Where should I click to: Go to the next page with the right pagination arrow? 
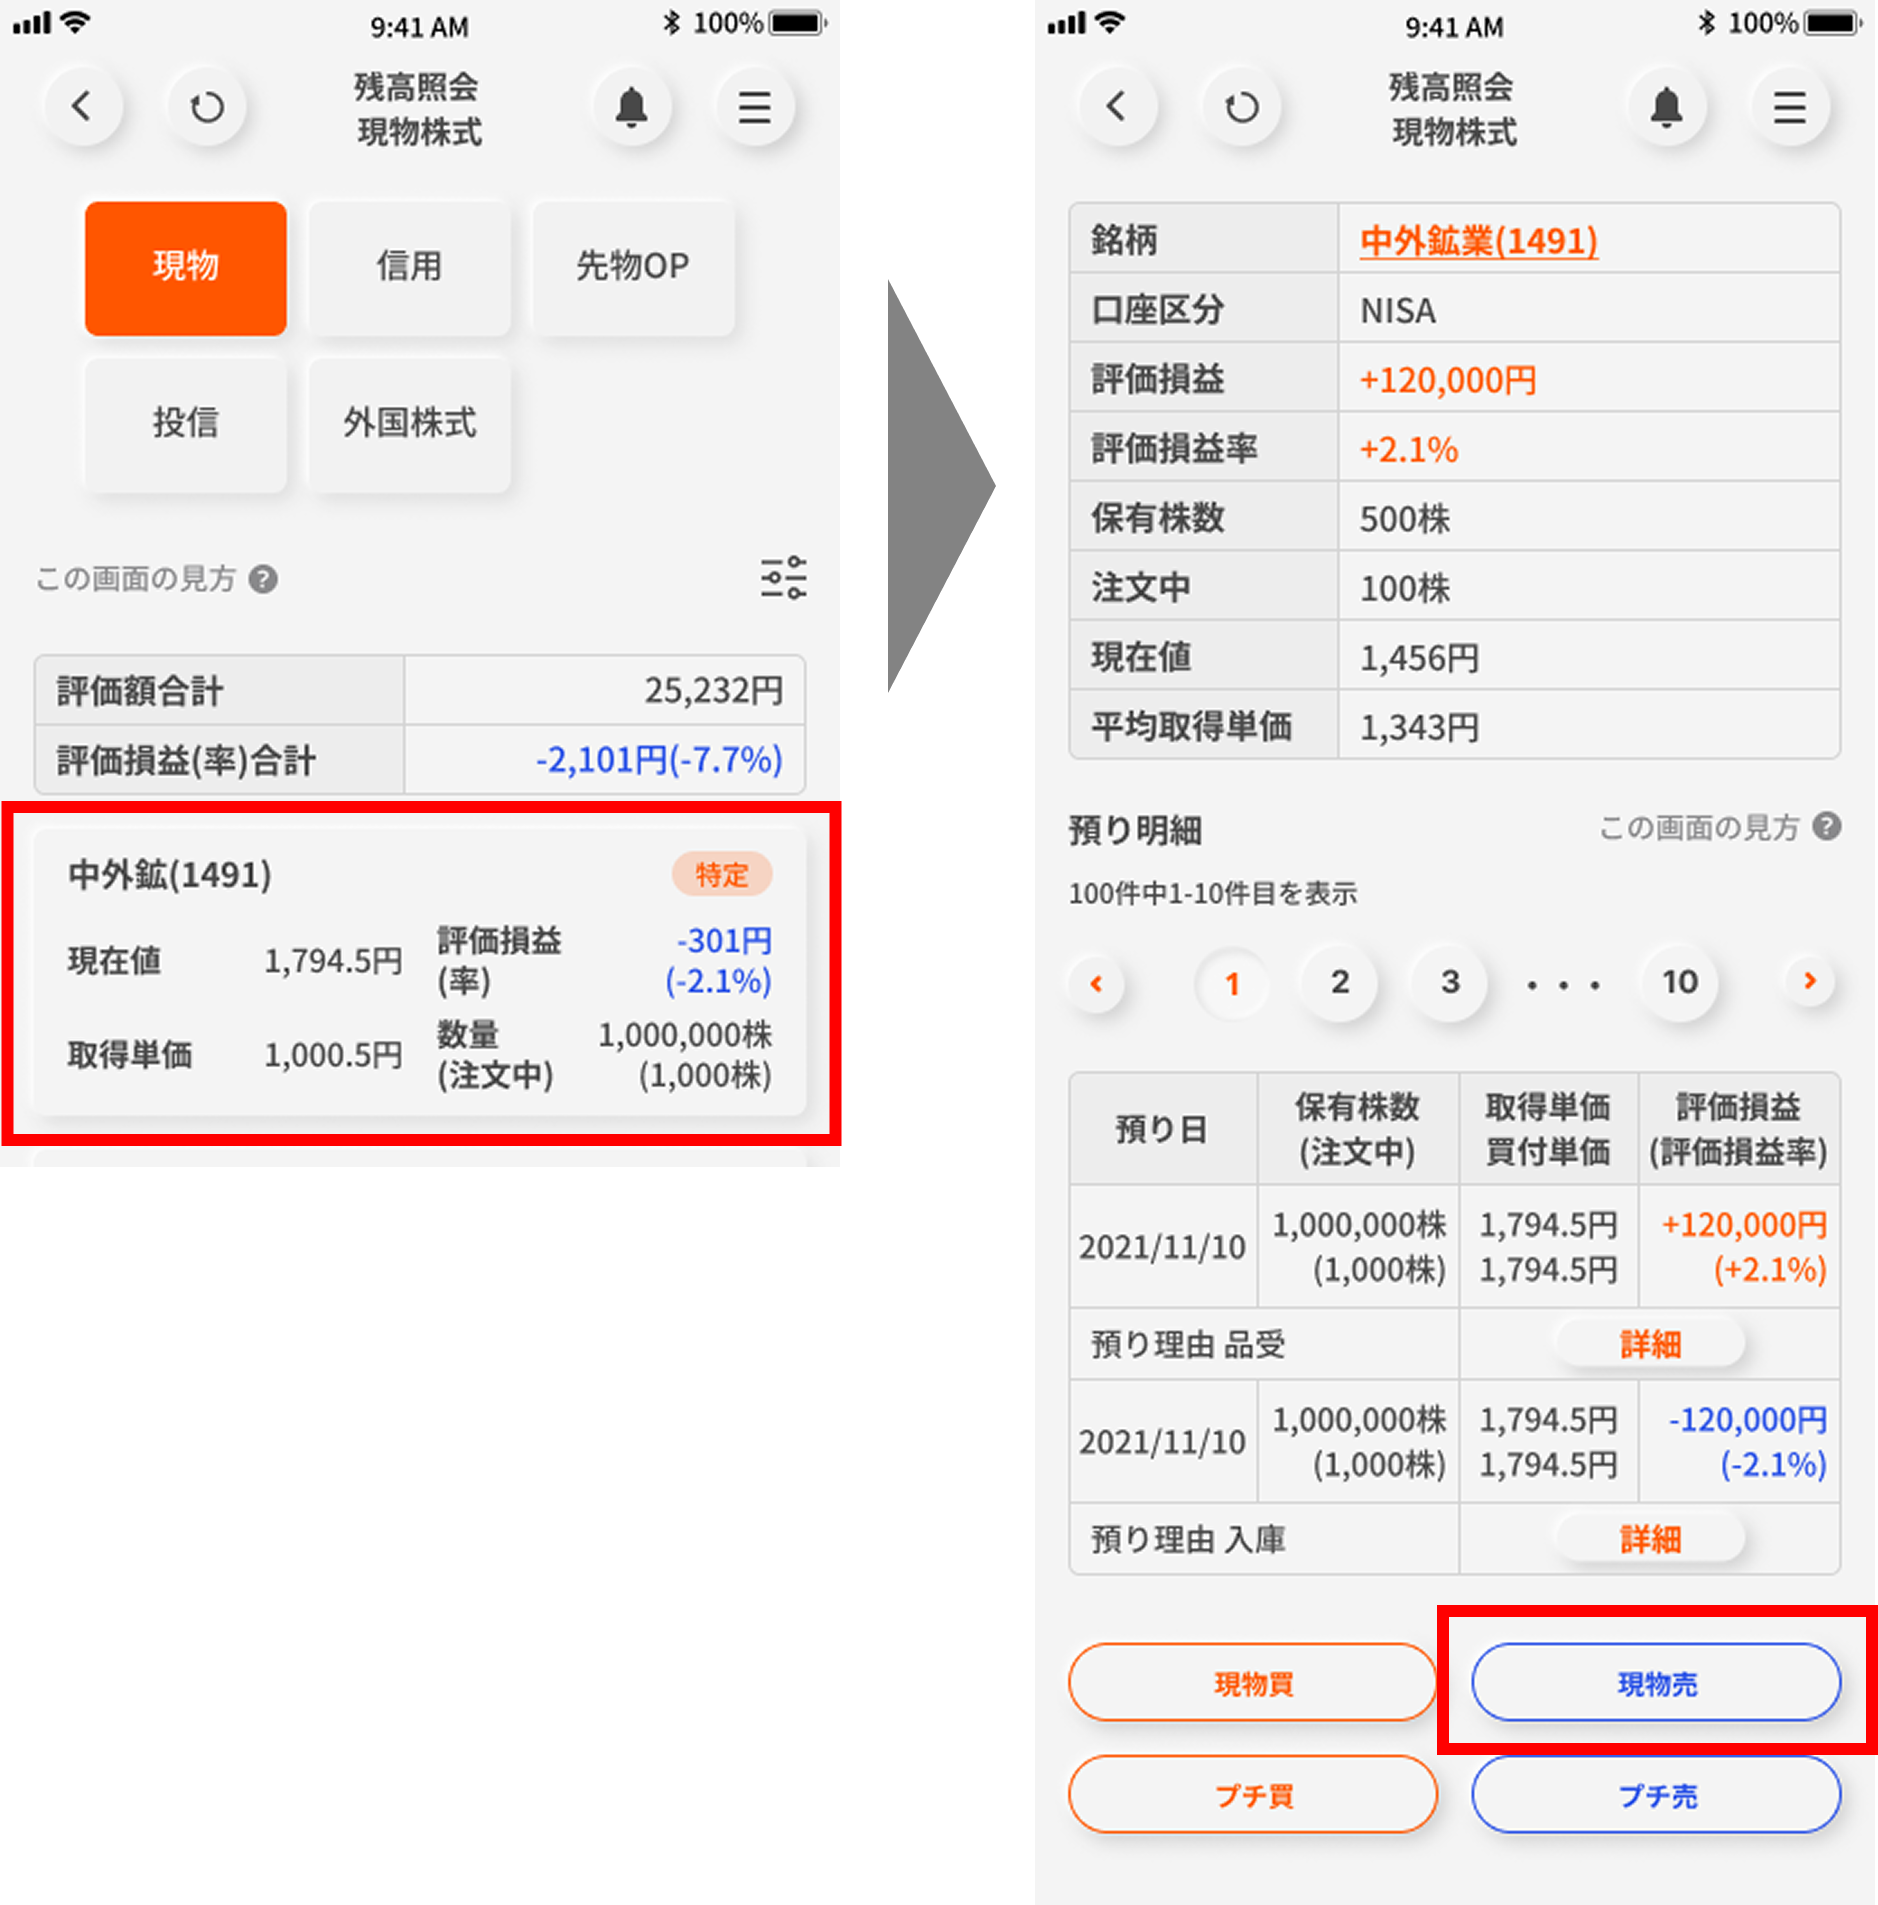pyautogui.click(x=1809, y=981)
